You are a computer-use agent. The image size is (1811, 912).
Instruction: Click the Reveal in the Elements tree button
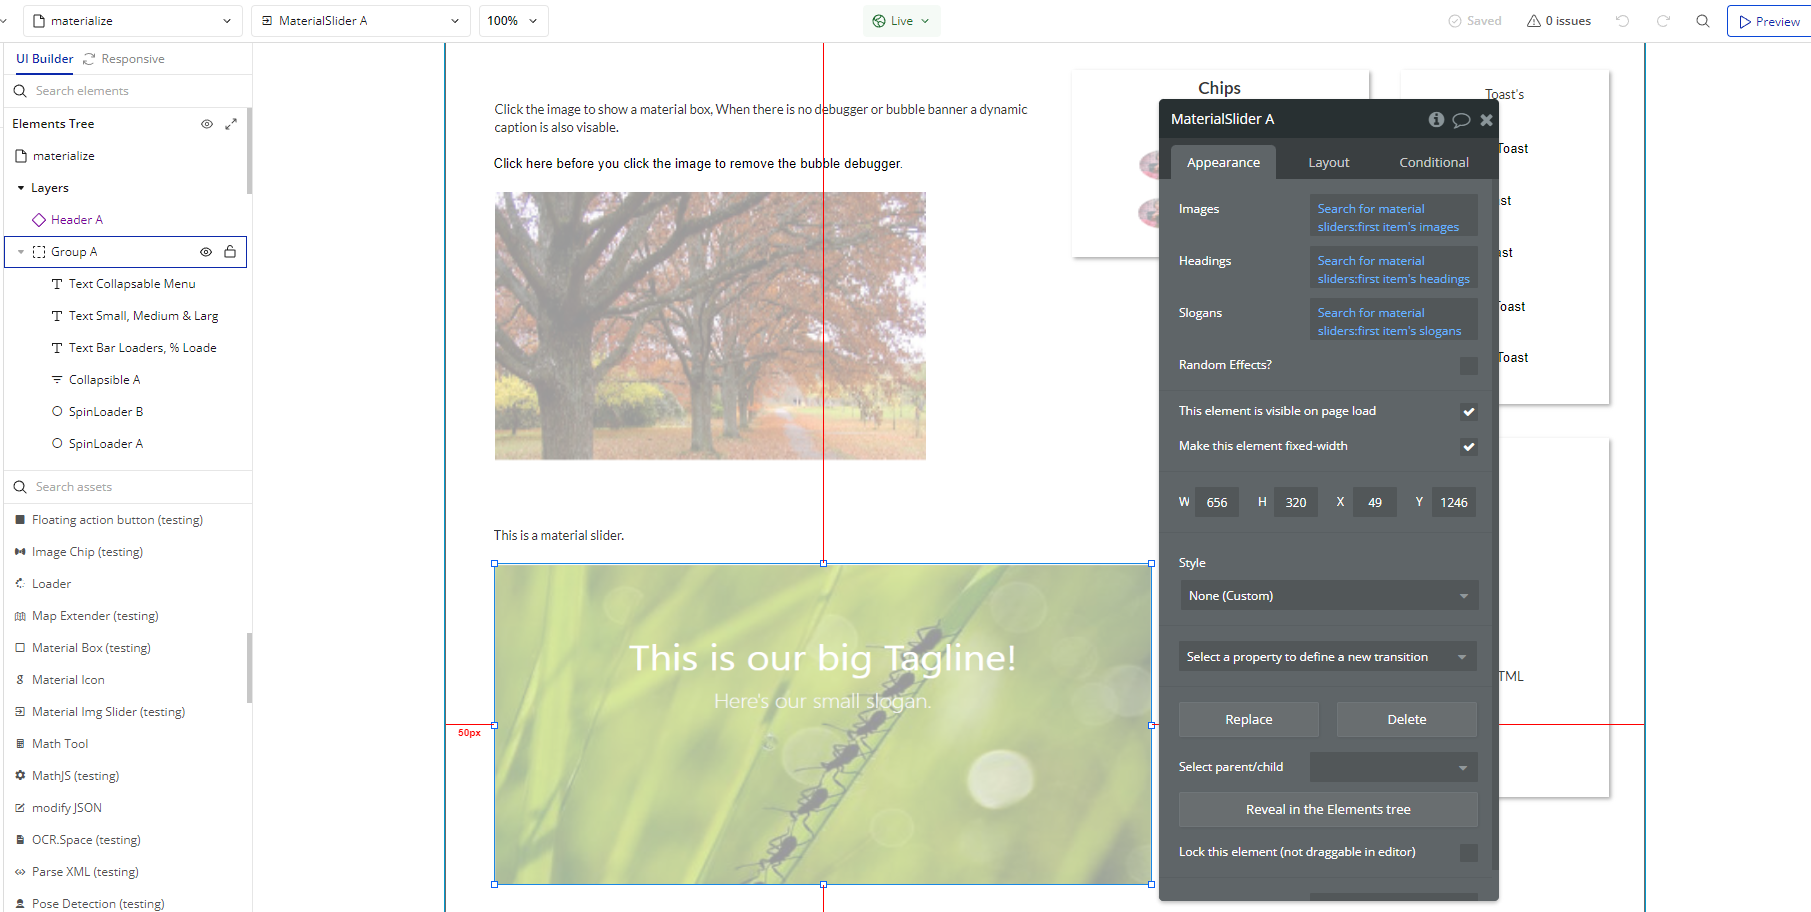point(1327,809)
